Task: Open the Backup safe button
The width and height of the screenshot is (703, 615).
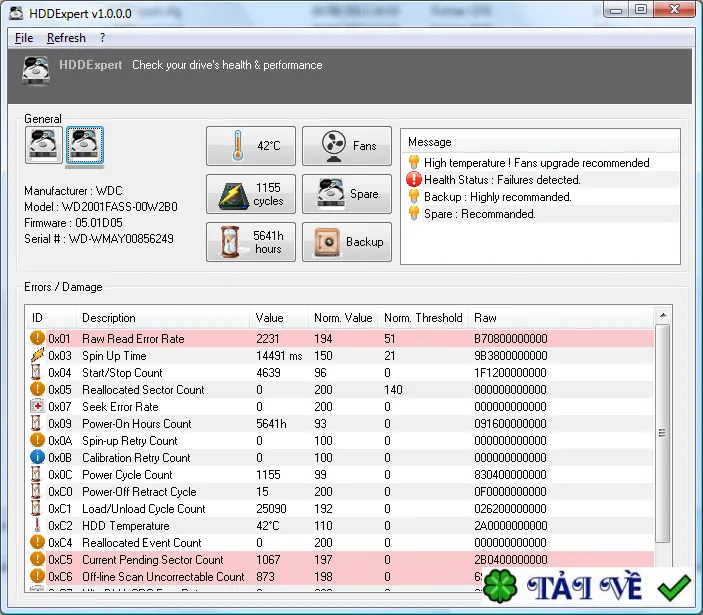Action: click(347, 242)
